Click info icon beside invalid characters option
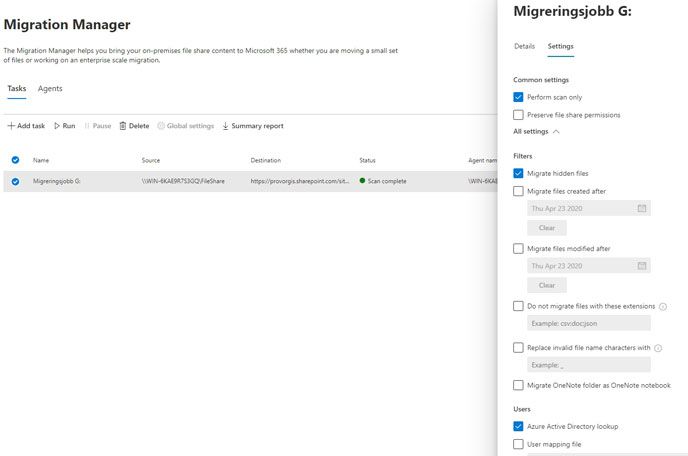This screenshot has height=456, width=688. 659,348
